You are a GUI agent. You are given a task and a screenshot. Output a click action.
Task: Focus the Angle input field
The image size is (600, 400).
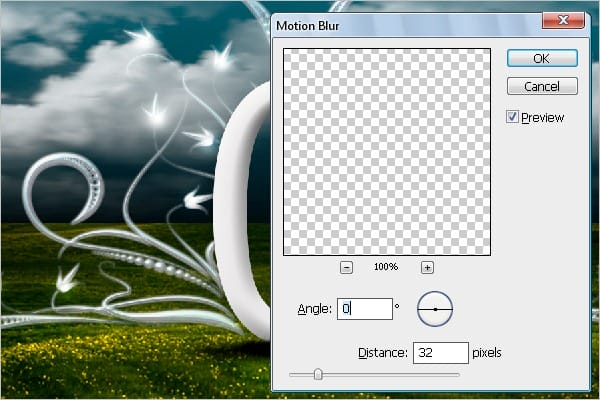coord(365,310)
